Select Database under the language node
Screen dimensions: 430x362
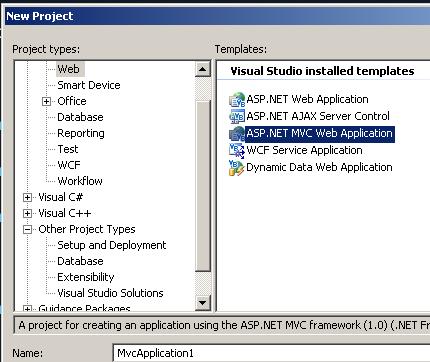tap(80, 117)
